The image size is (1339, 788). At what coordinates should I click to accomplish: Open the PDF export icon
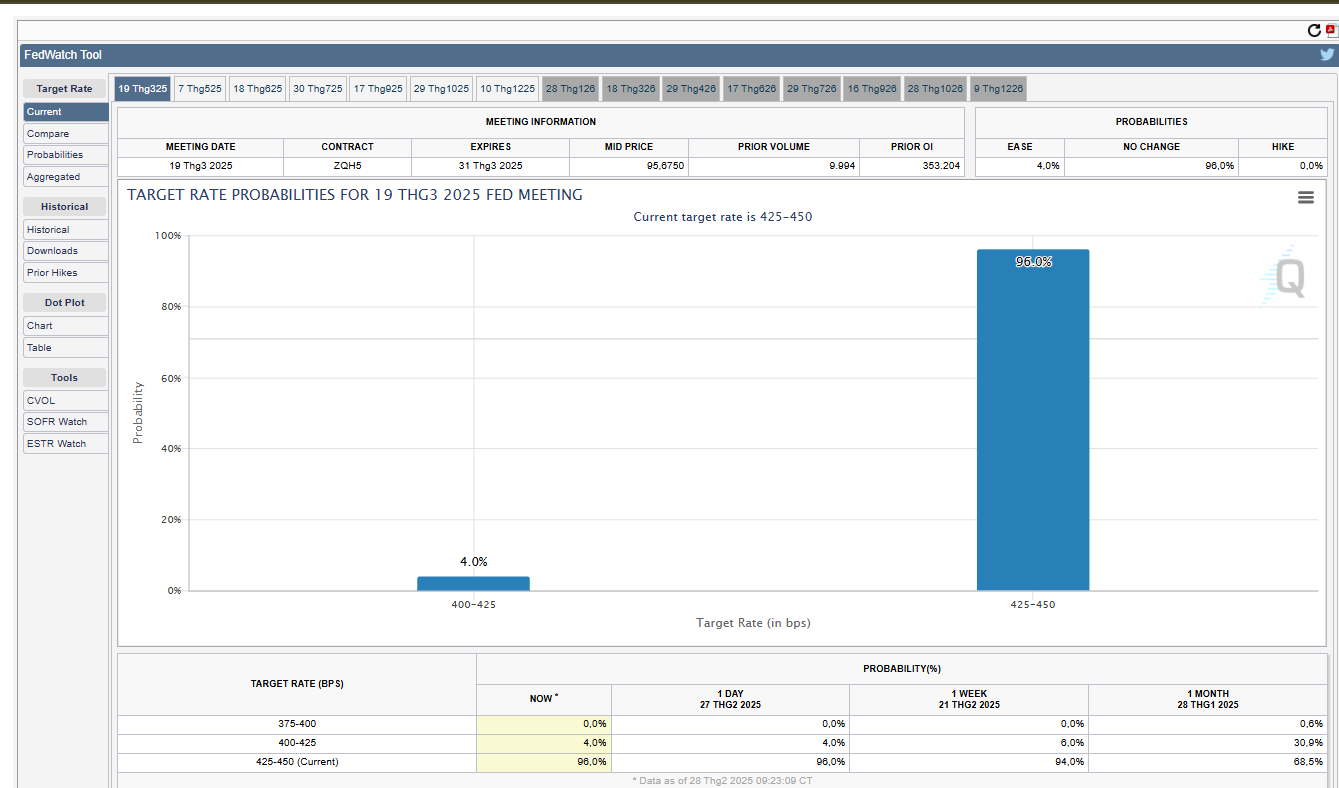[x=1331, y=31]
